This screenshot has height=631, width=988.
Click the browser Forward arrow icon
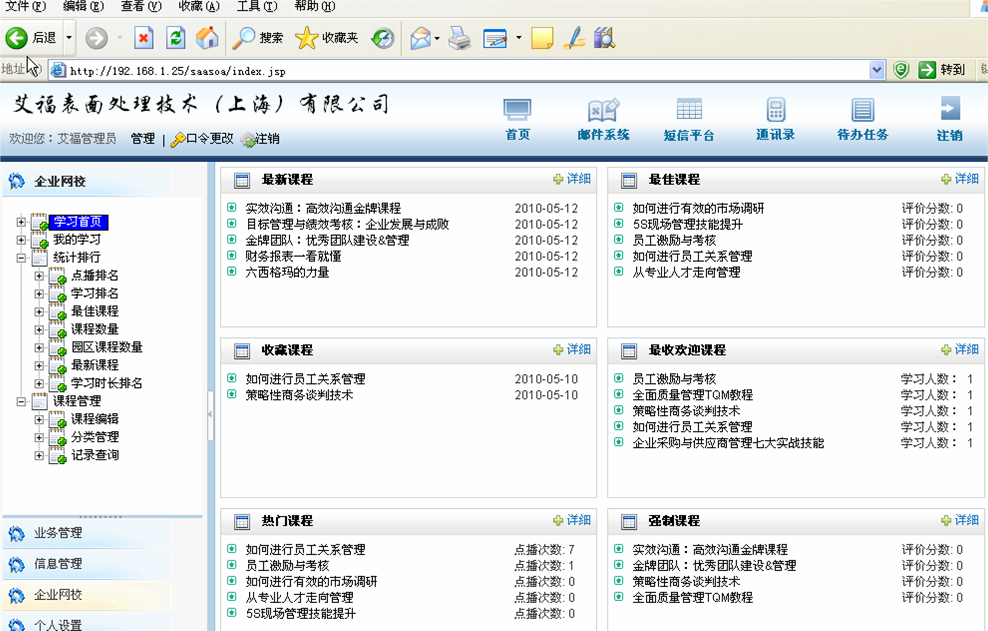(x=96, y=38)
